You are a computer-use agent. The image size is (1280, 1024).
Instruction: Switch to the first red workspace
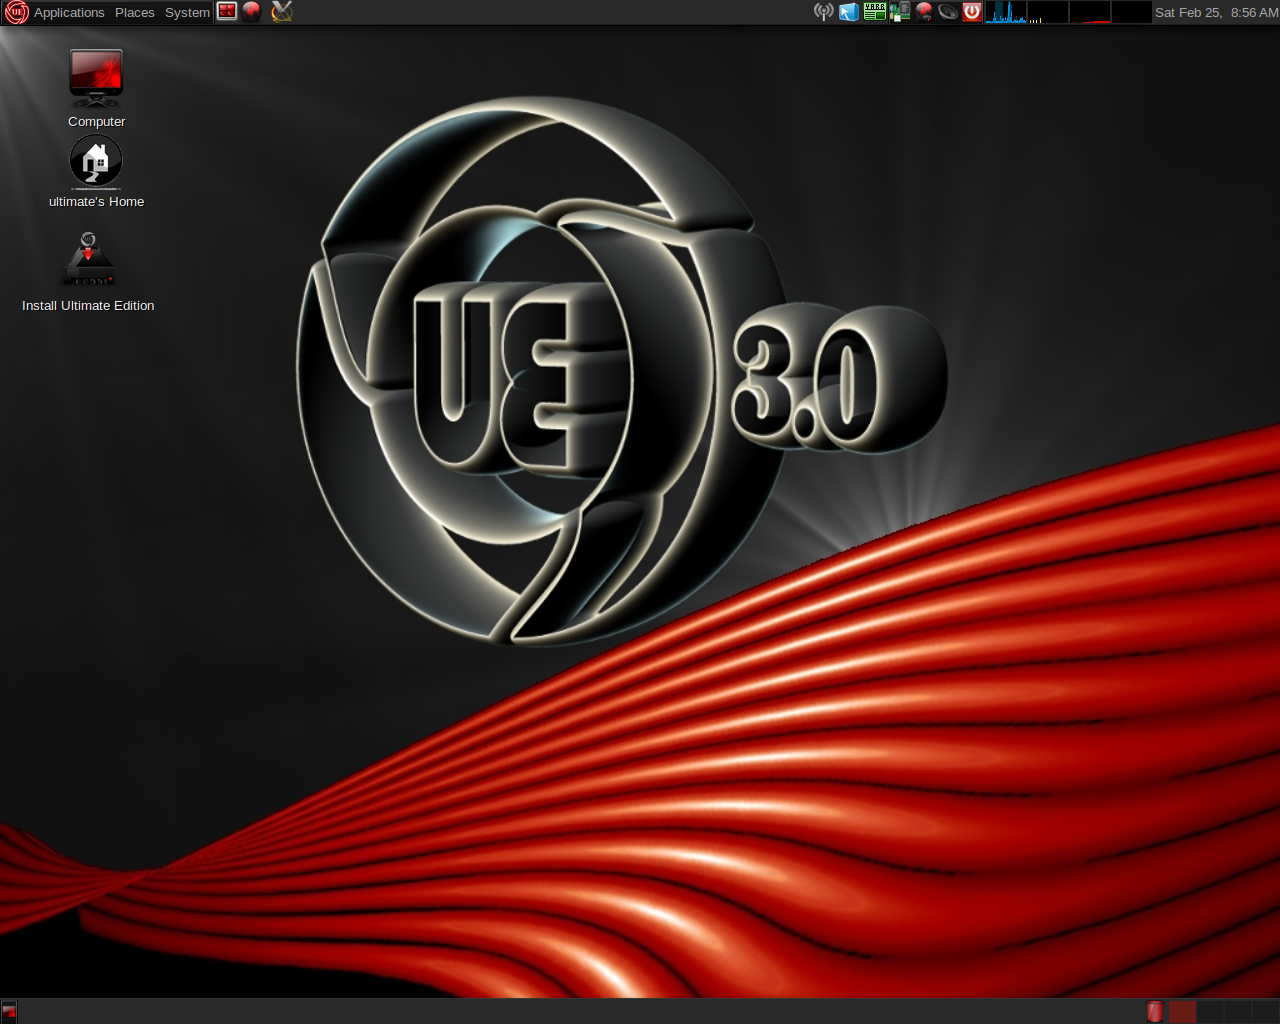click(1183, 1012)
